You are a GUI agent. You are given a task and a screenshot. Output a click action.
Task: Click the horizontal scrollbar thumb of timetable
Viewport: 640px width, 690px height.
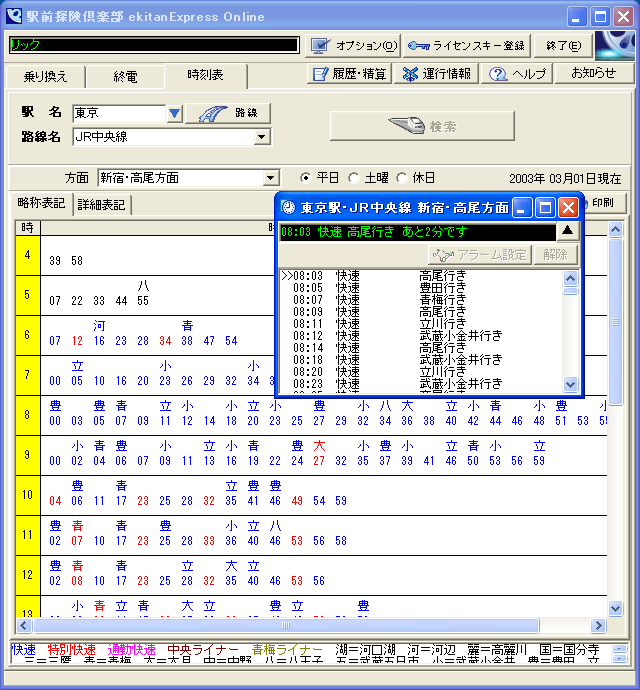pos(286,625)
